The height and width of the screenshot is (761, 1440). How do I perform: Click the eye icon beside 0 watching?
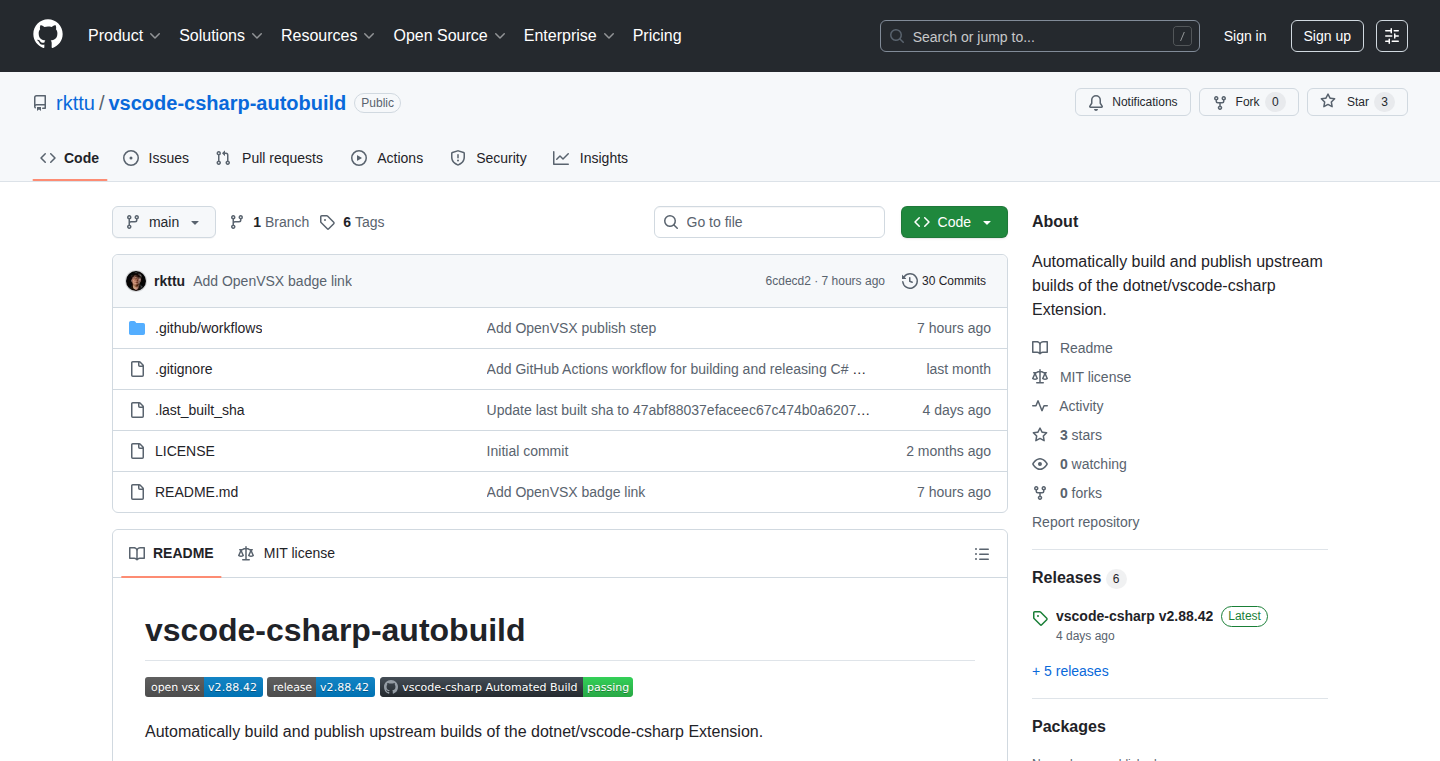[x=1040, y=464]
